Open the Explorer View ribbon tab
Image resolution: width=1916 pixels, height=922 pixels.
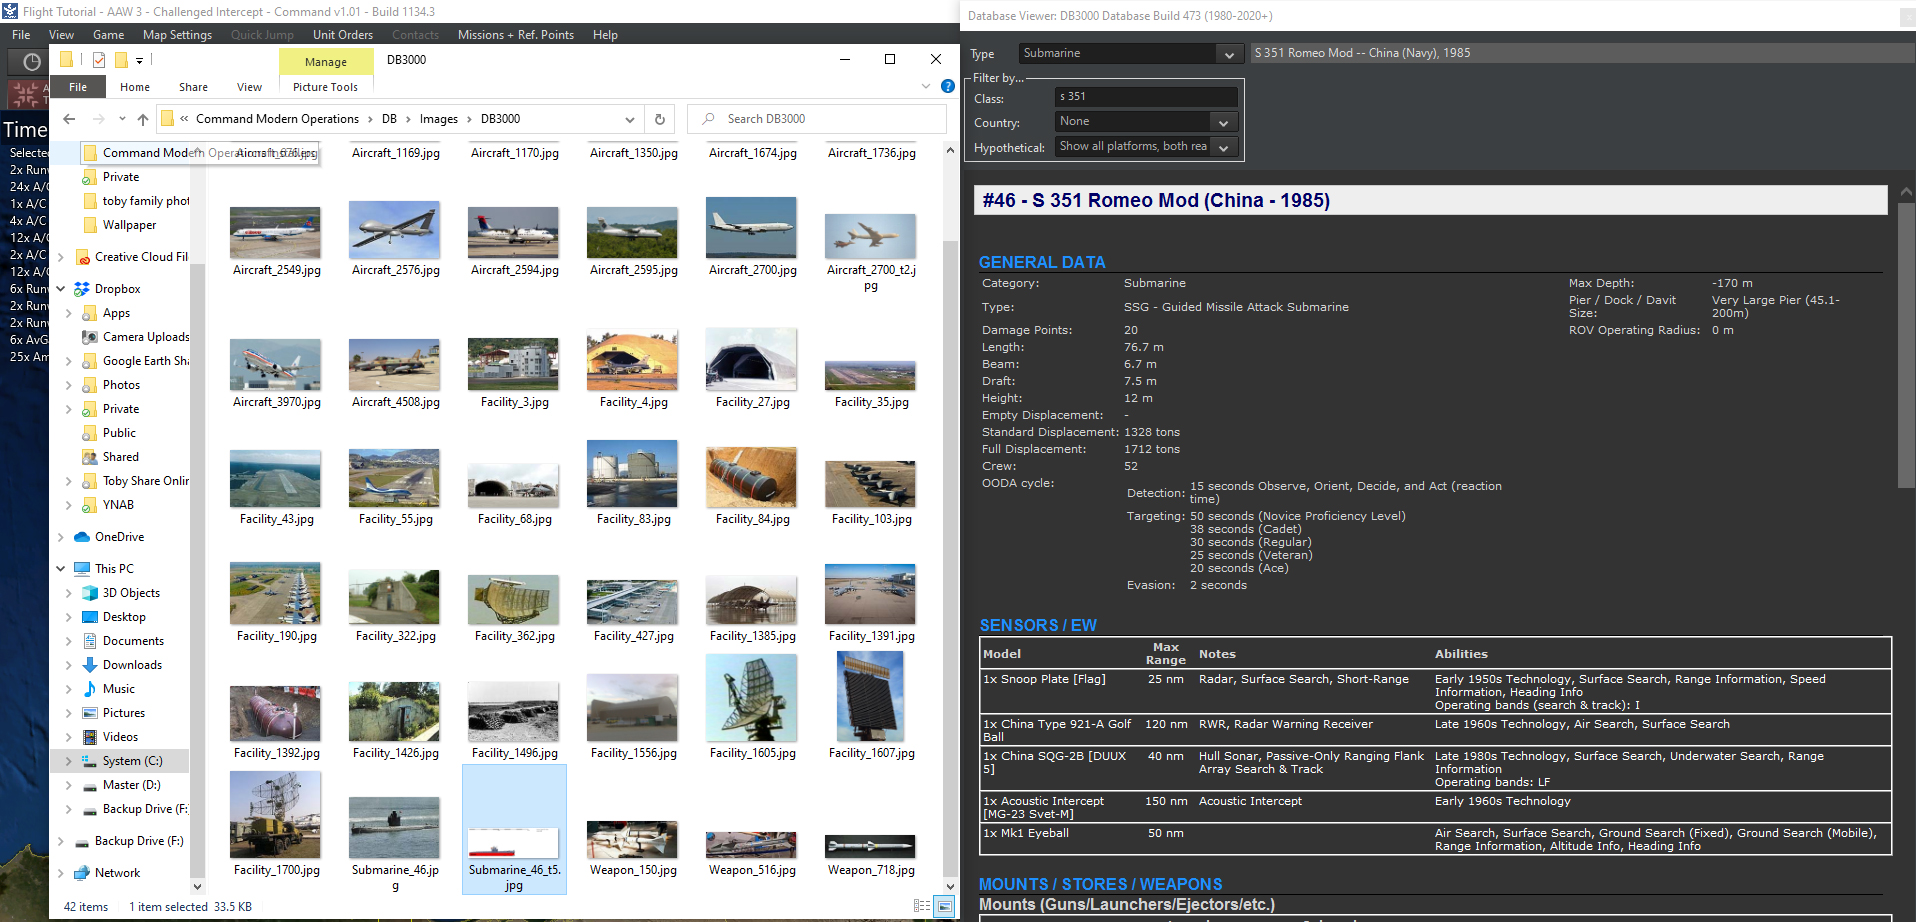[x=250, y=87]
